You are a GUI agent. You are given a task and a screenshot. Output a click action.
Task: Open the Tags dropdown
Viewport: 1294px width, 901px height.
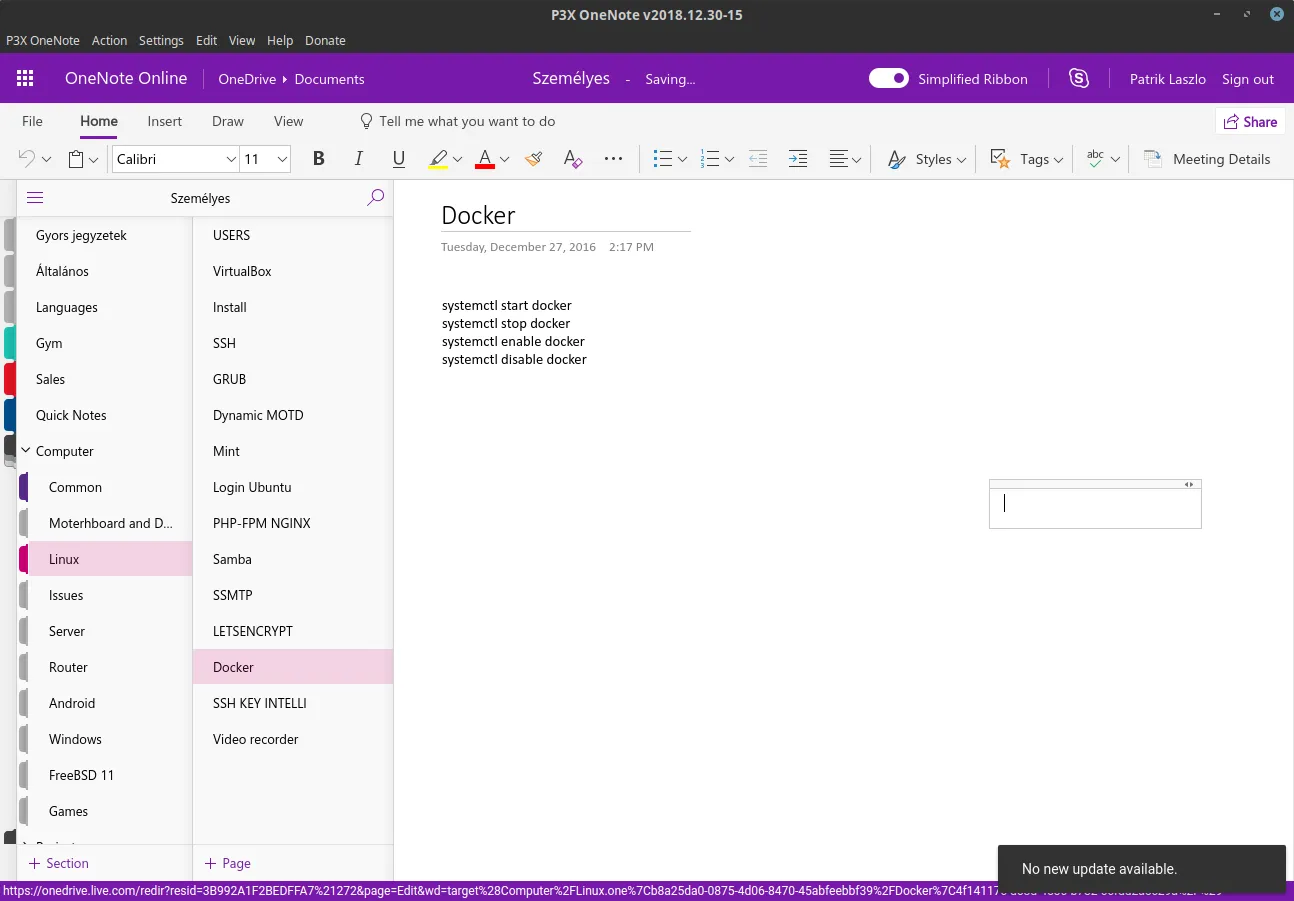1036,158
